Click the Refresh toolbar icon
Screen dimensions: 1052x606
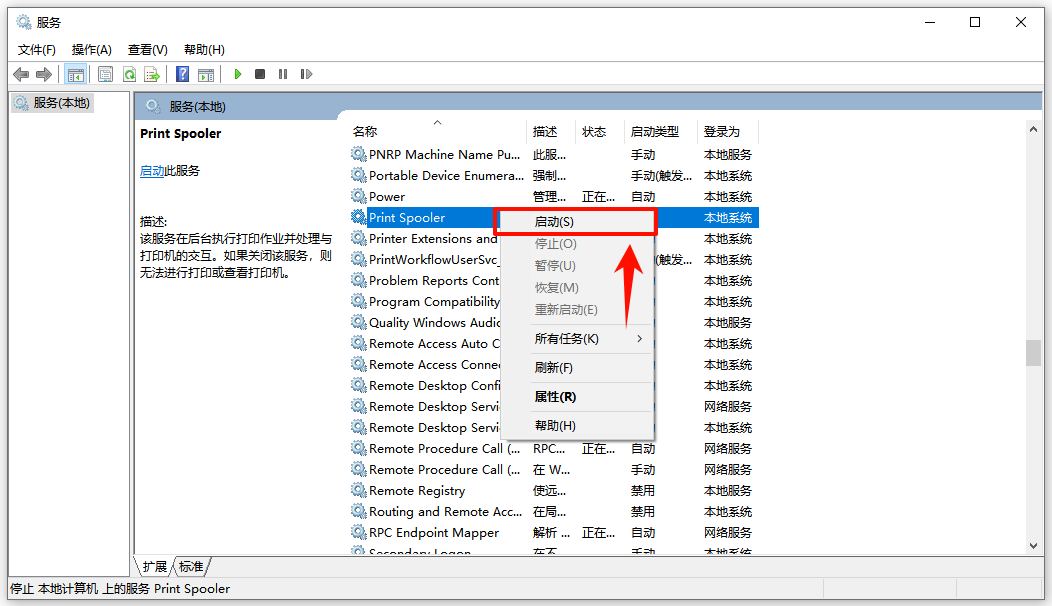point(130,74)
